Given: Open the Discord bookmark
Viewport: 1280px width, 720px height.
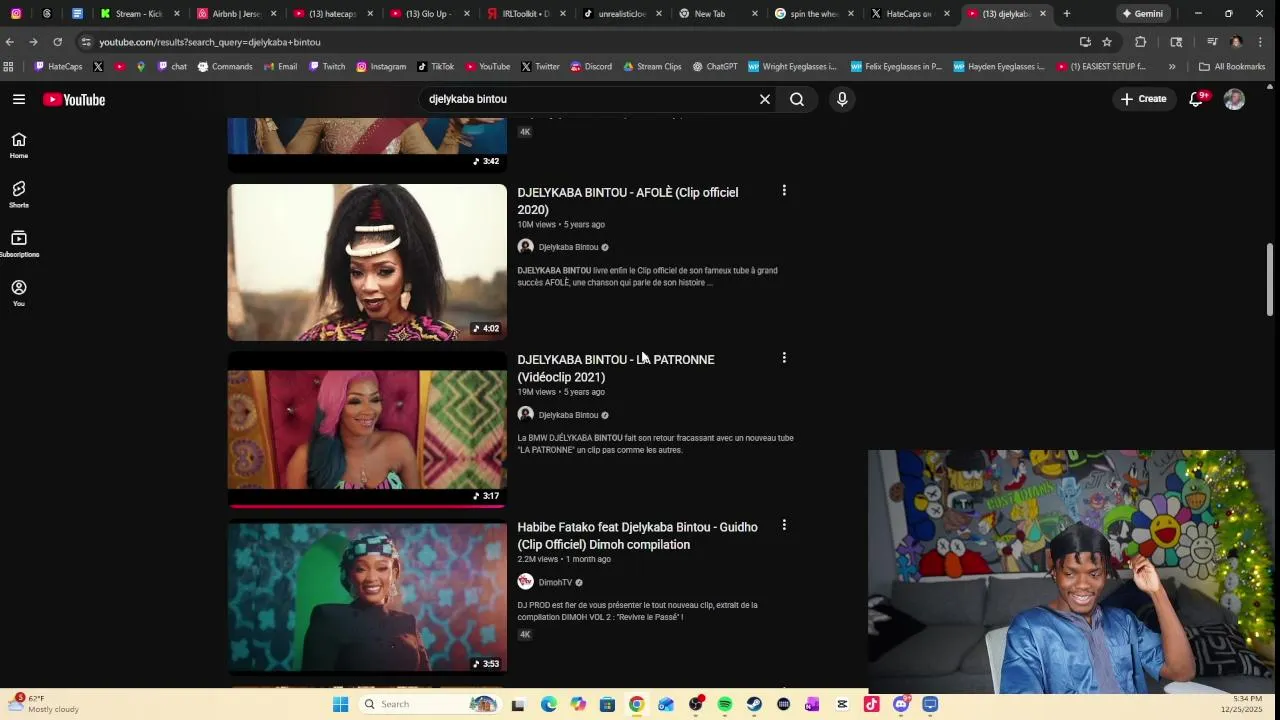Looking at the screenshot, I should [591, 67].
